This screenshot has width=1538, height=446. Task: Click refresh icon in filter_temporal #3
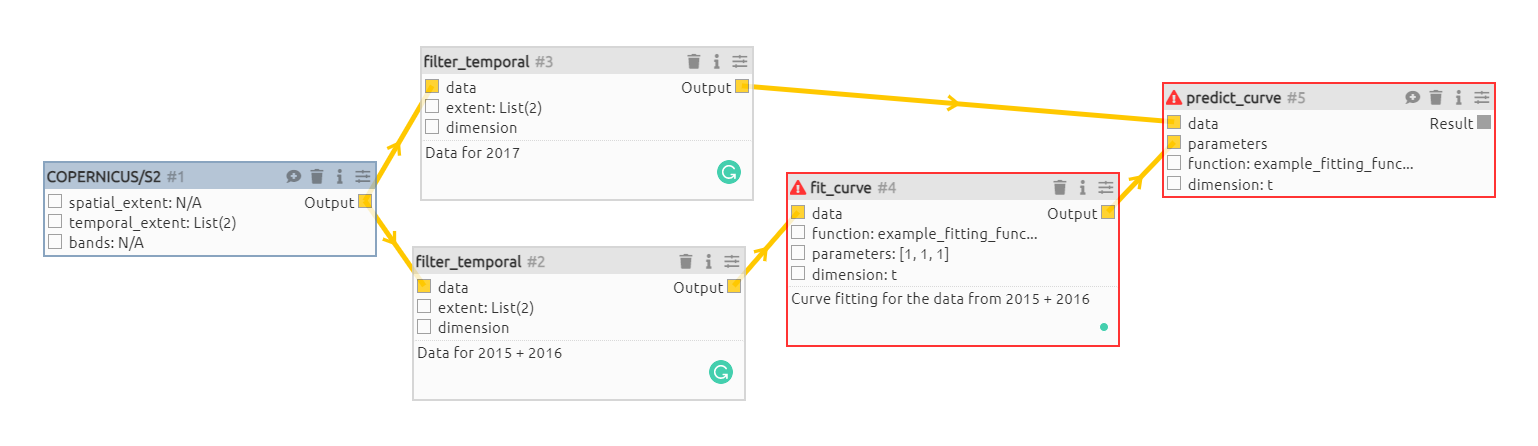[728, 172]
